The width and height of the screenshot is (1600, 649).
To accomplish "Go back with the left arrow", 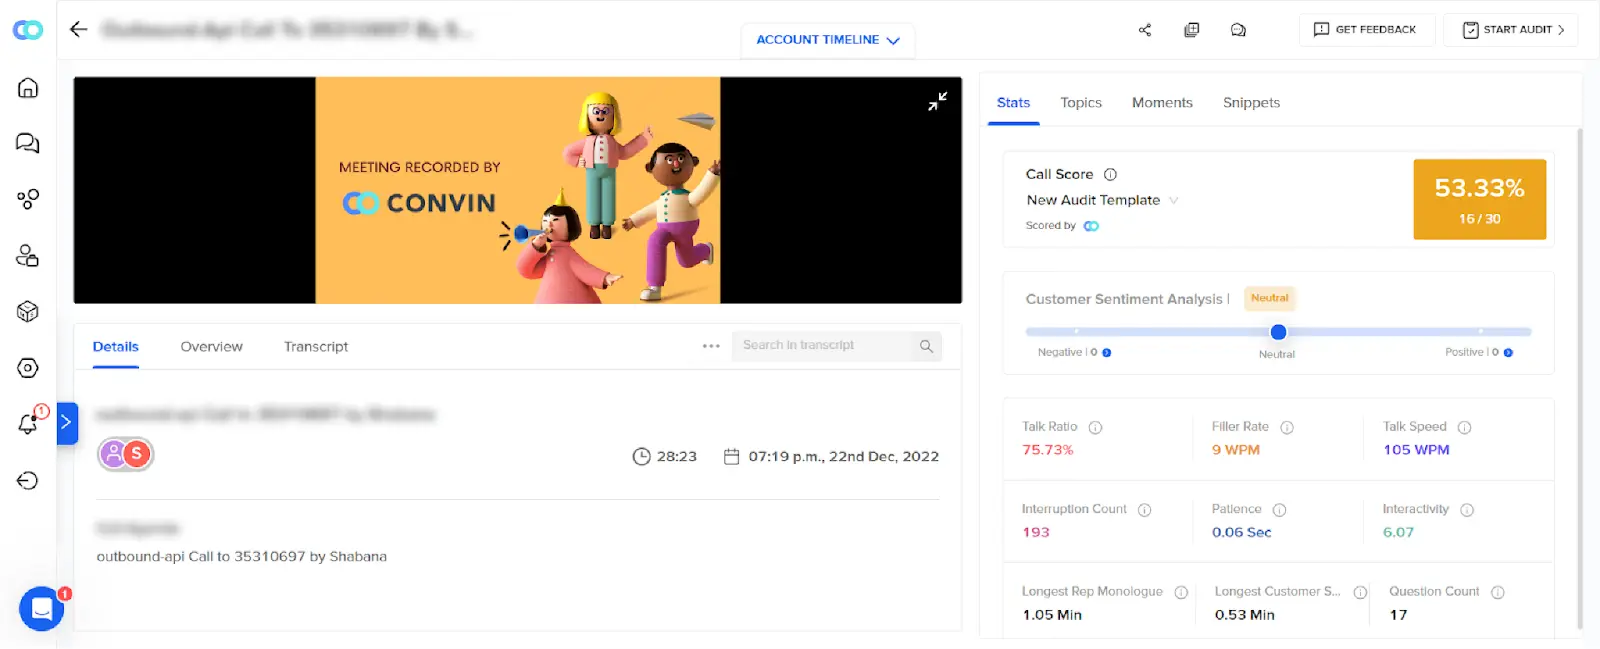I will [x=79, y=29].
